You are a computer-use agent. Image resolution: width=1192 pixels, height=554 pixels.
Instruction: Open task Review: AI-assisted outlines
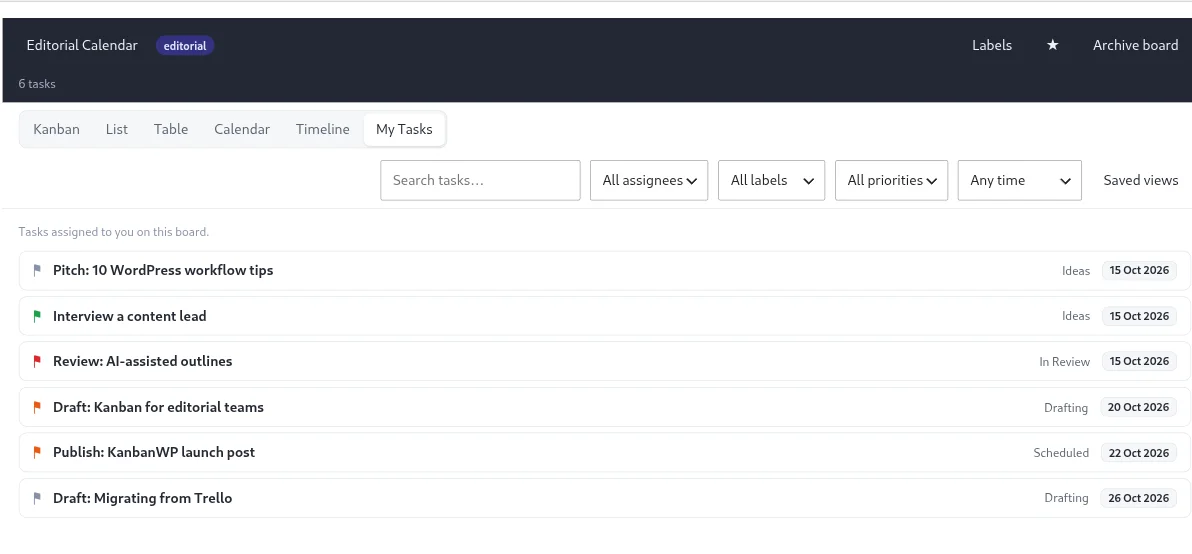pyautogui.click(x=605, y=362)
